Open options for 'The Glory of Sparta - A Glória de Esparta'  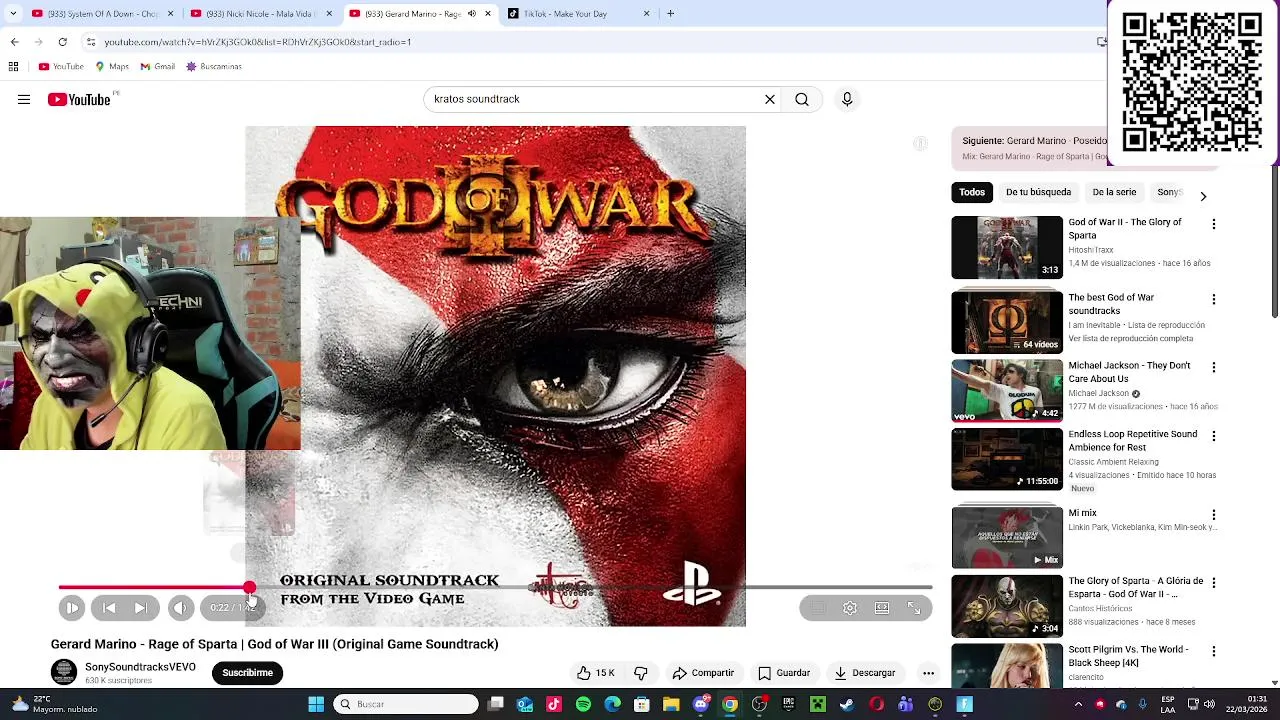point(1214,582)
